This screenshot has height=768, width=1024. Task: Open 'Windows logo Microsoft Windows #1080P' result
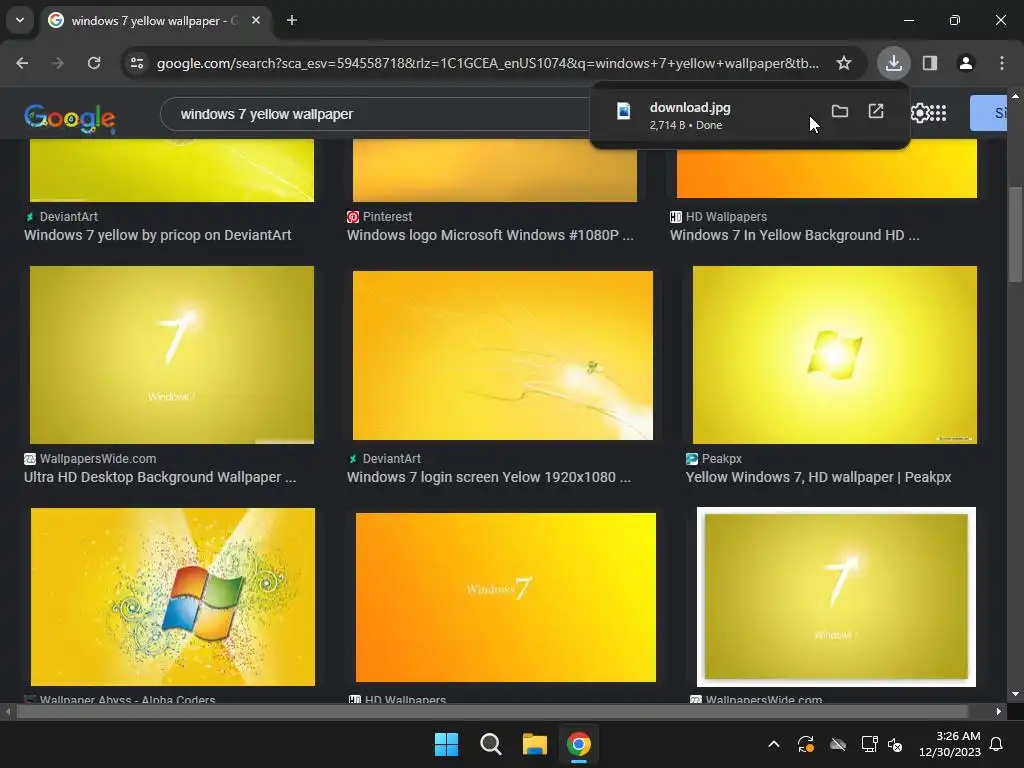coord(490,235)
